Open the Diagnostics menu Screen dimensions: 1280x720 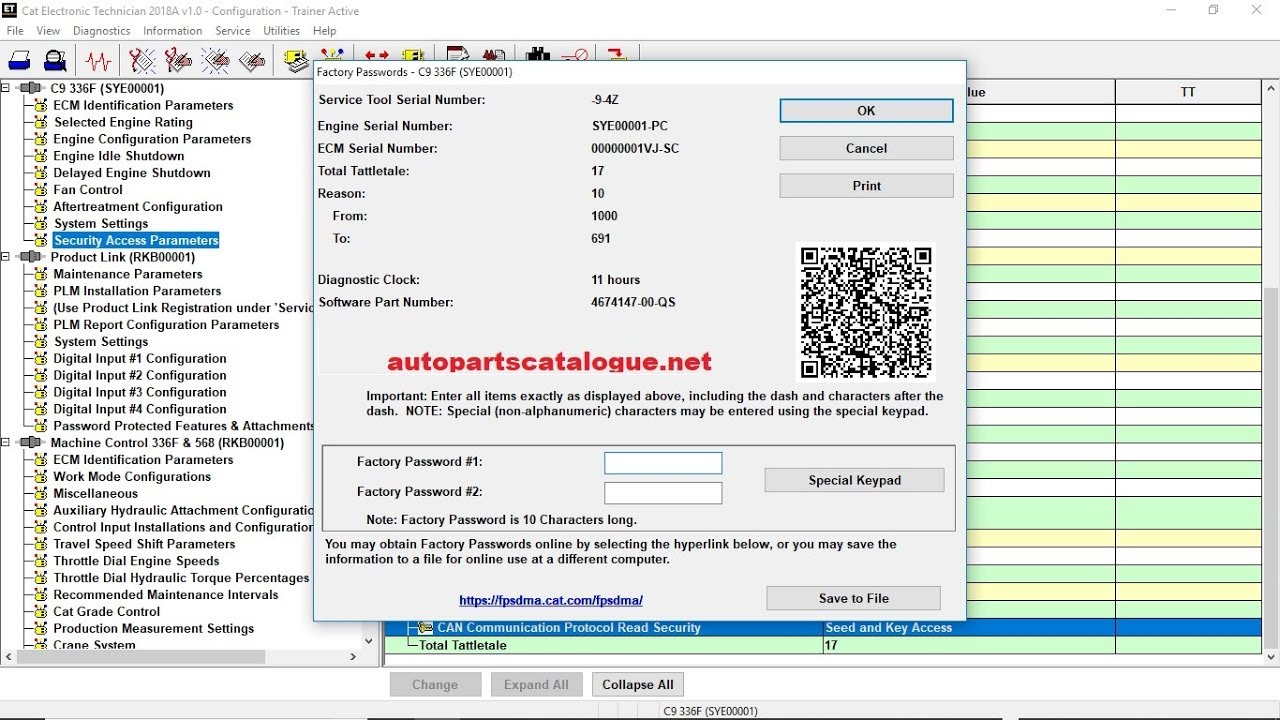[101, 31]
